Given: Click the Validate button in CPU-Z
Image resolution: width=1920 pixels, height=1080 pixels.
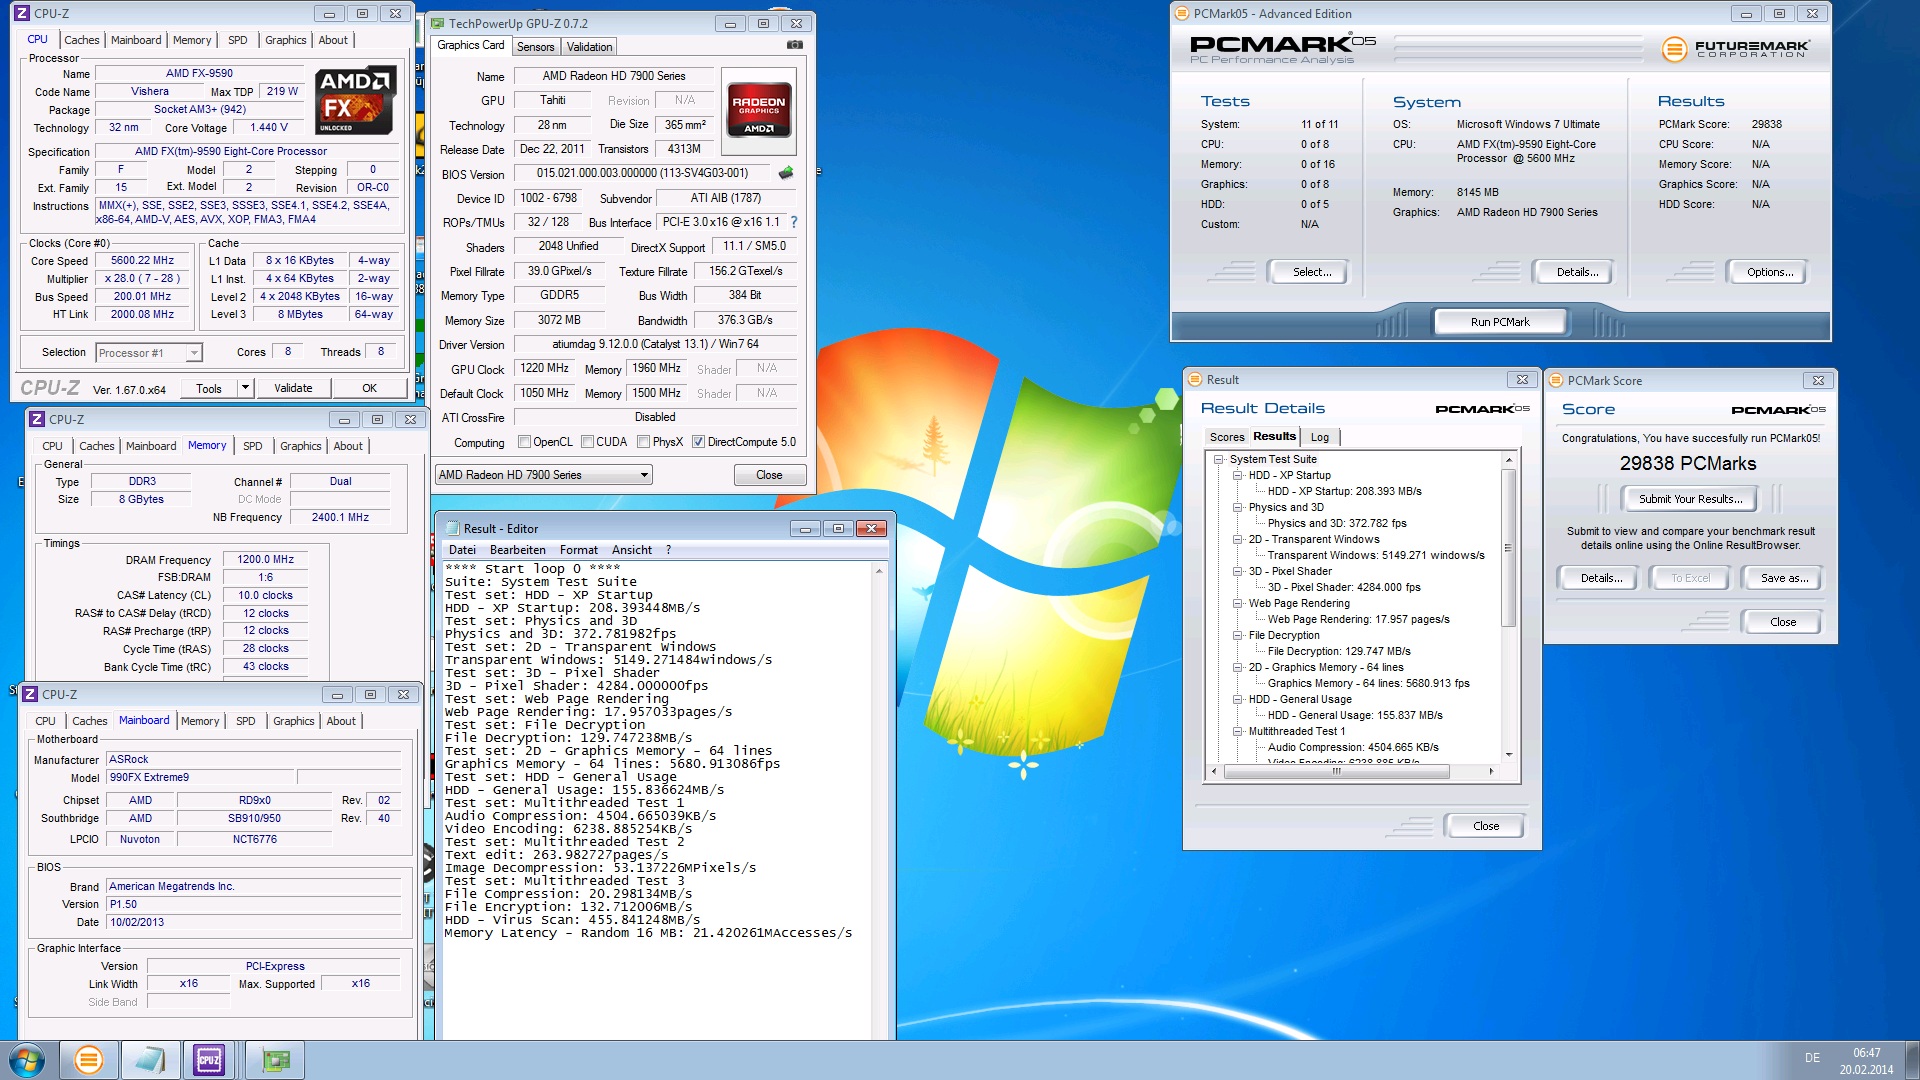Looking at the screenshot, I should coord(293,388).
